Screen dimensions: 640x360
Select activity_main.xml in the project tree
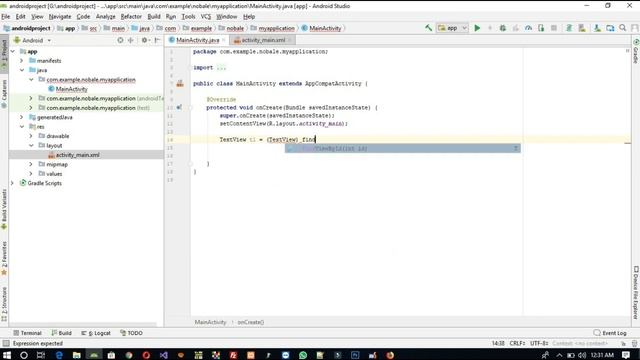pyautogui.click(x=78, y=155)
